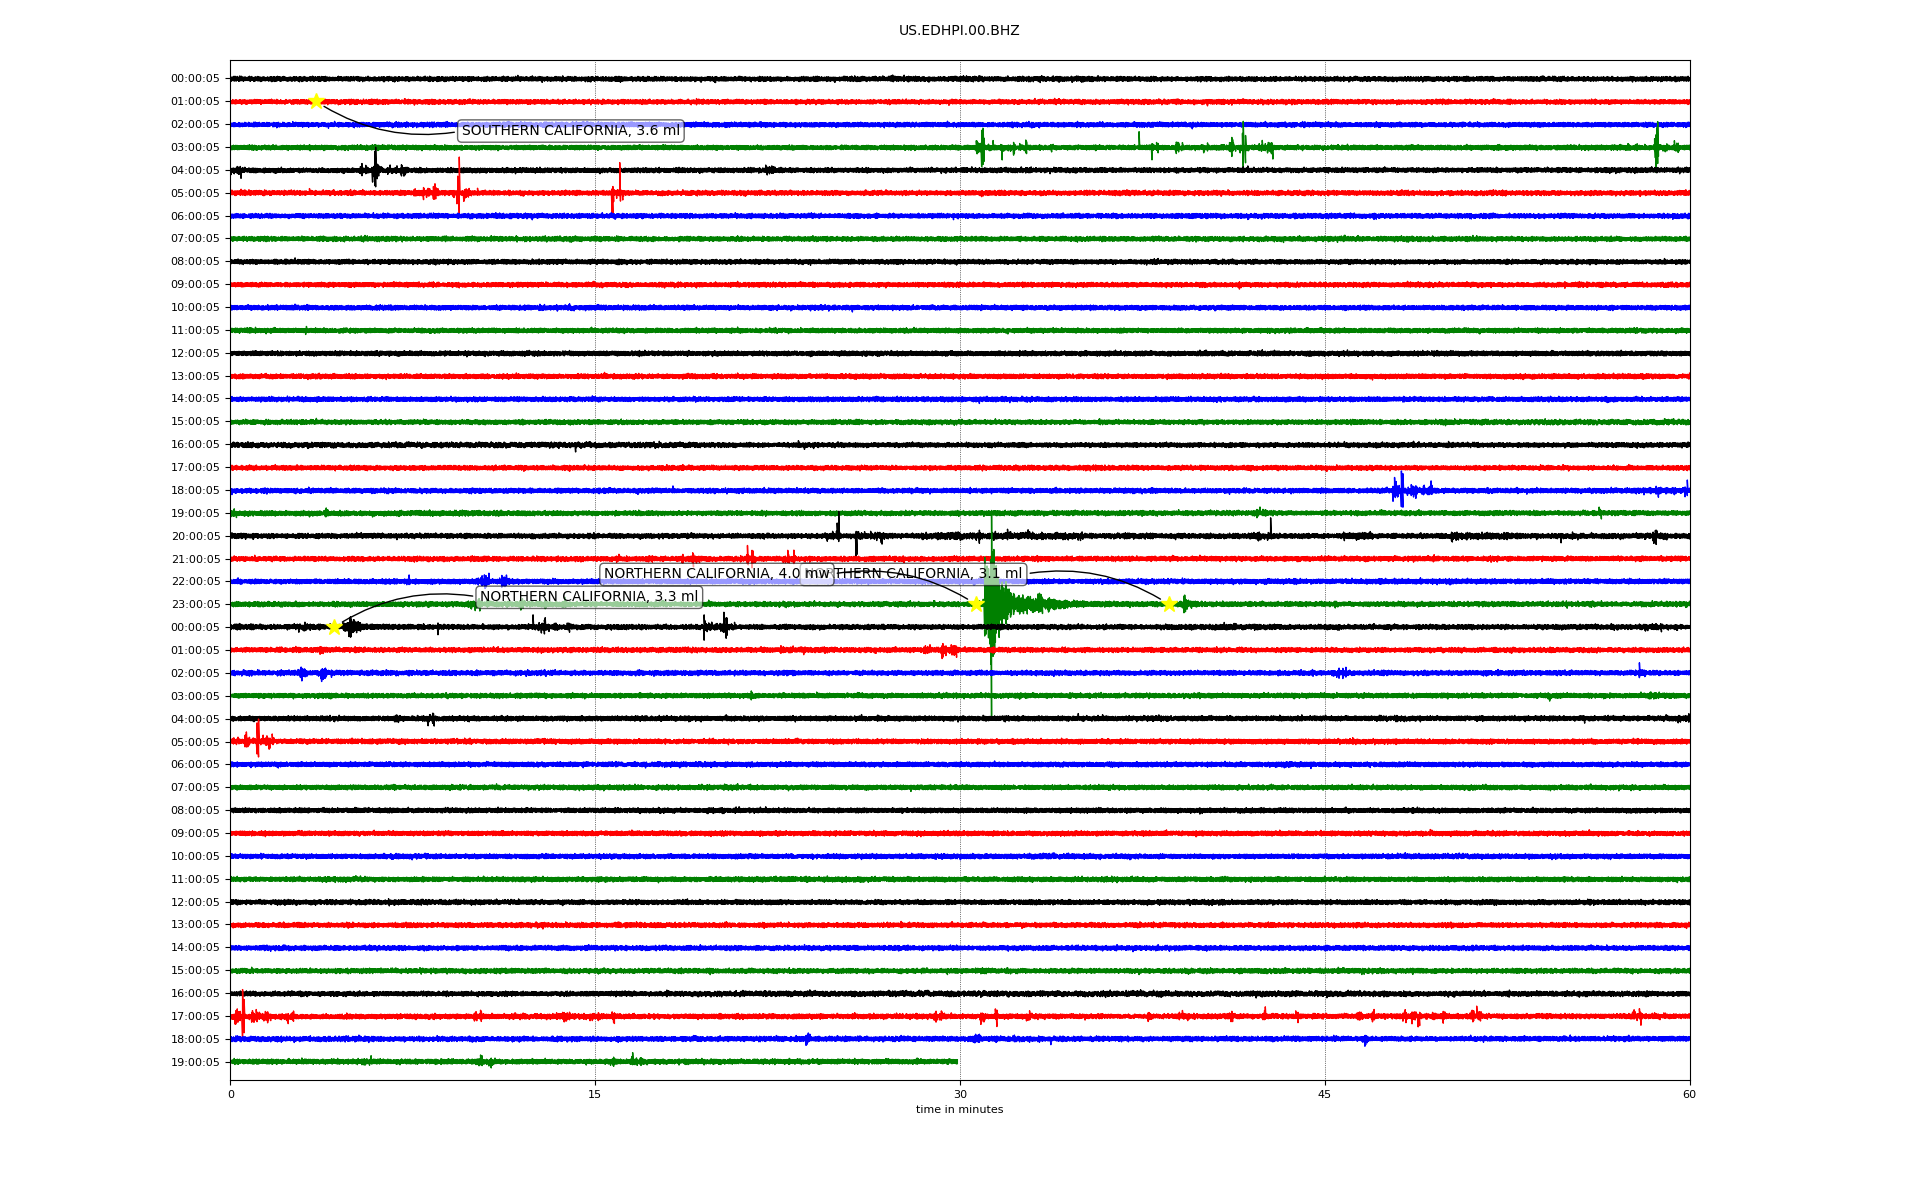Select the 'SOUTHERN CALIFORNIA, 3.6 ml' annotation label
1920x1200 pixels.
[x=570, y=131]
